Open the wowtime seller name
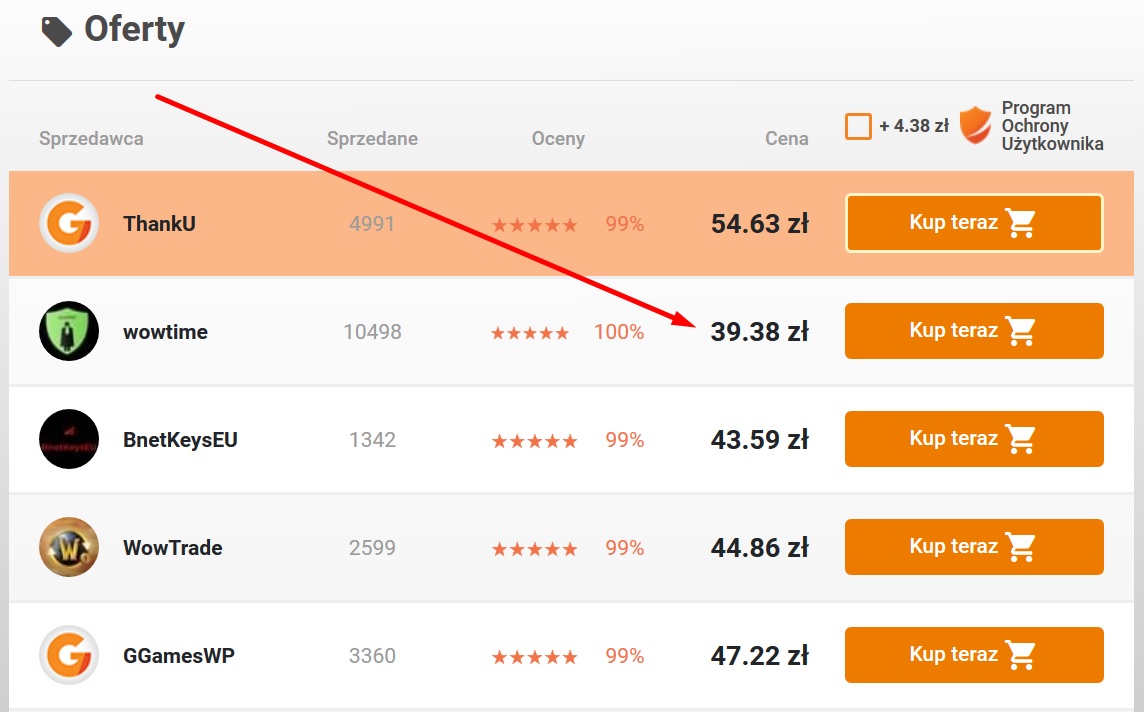Screen dimensions: 1144x712 pyautogui.click(x=166, y=332)
